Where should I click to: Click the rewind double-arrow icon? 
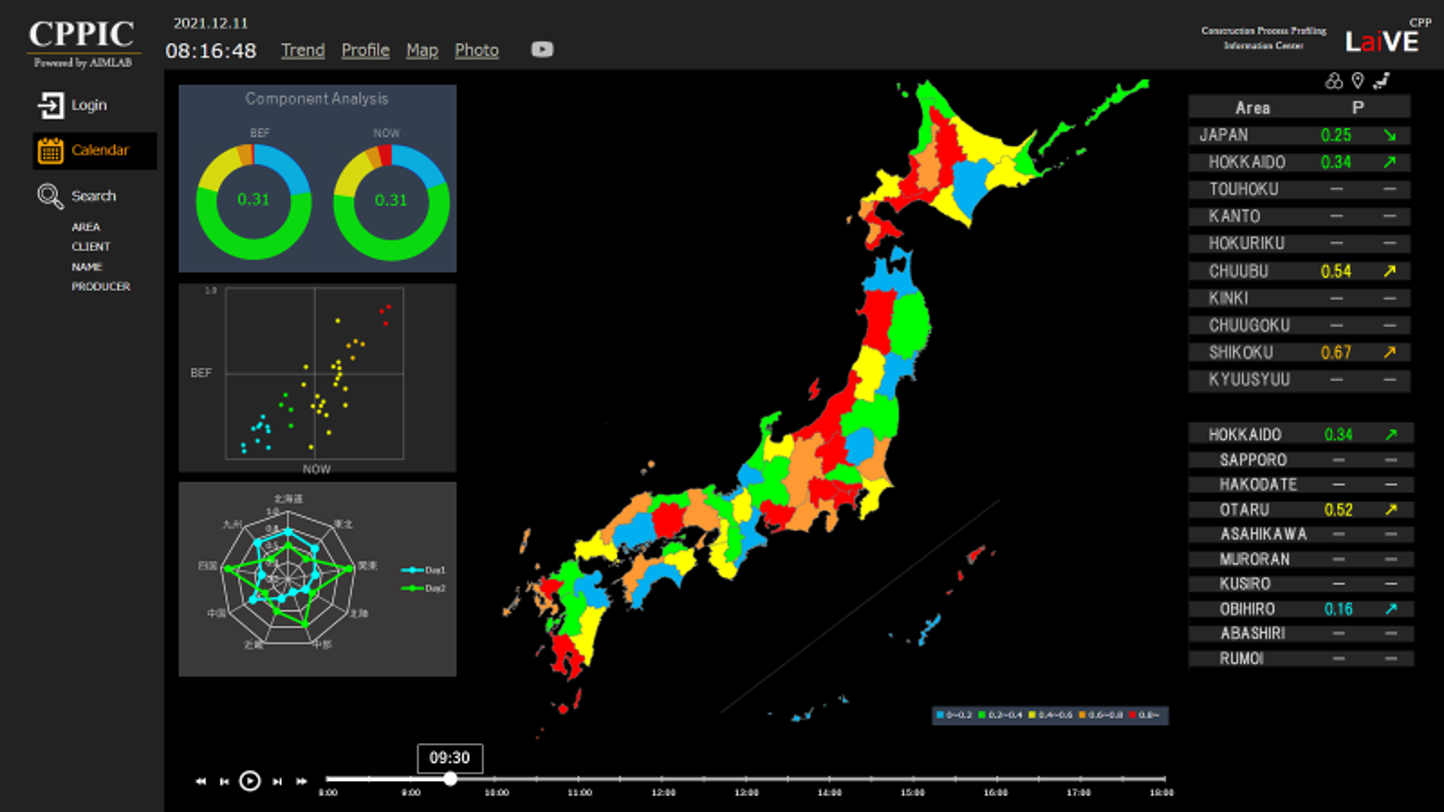click(200, 781)
